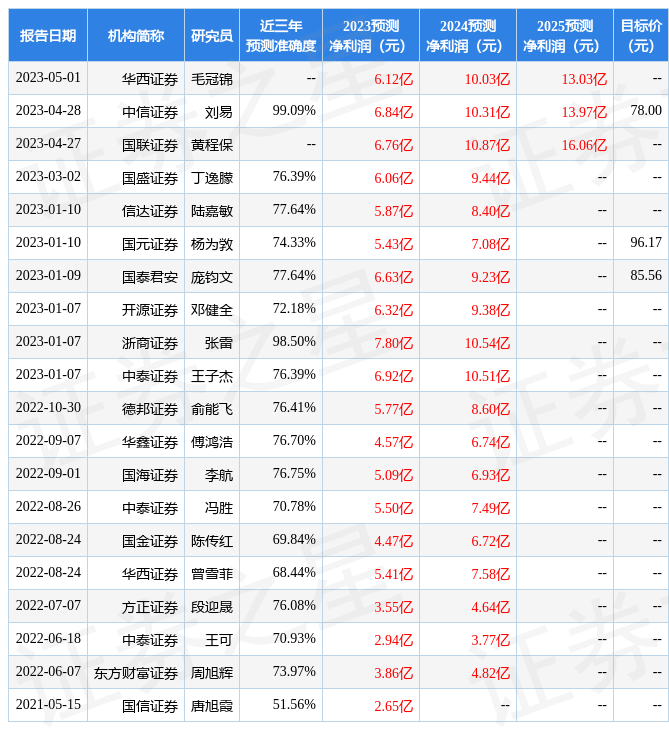
Task: Click the 2024预测净利润 column header
Action: coord(468,35)
